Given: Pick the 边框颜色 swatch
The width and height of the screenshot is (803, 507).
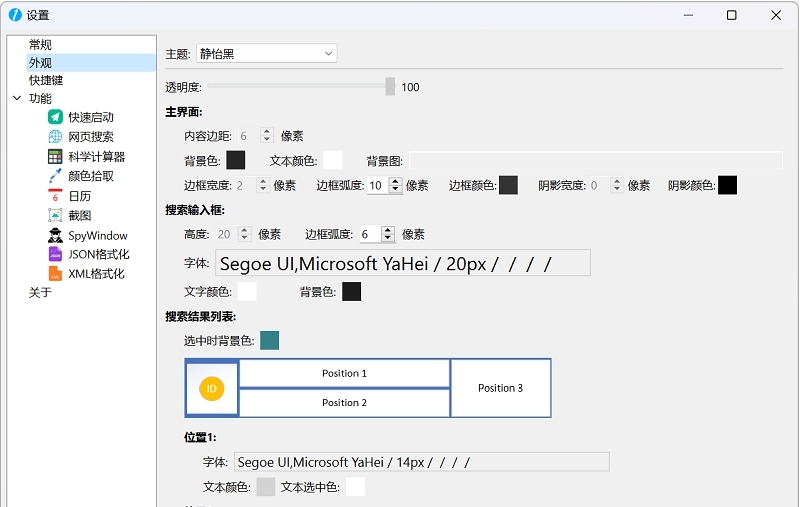Looking at the screenshot, I should (x=508, y=185).
